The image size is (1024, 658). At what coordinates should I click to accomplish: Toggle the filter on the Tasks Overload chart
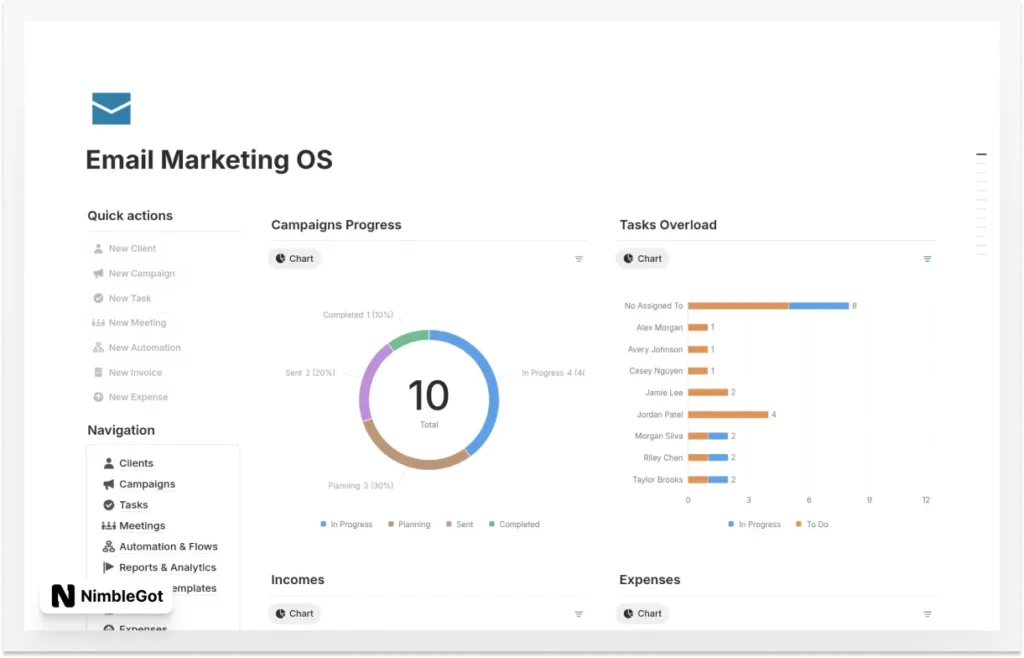(926, 258)
